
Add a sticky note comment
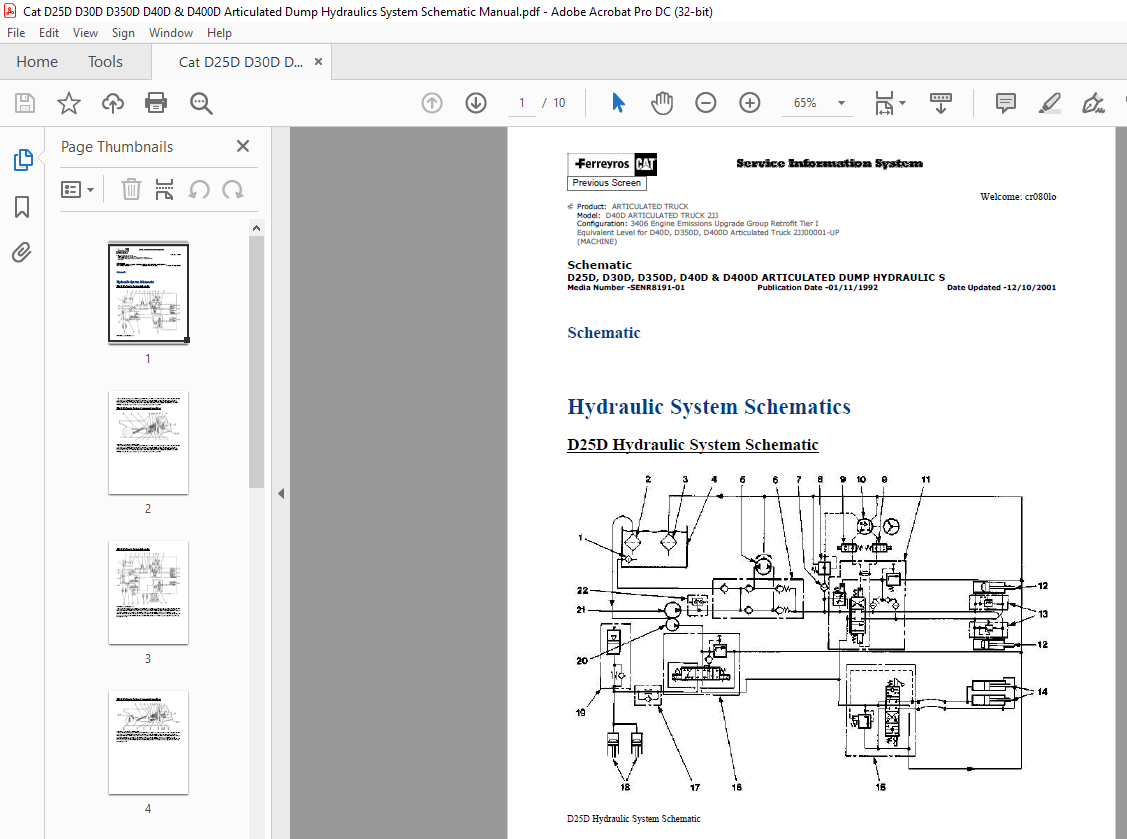(x=1006, y=104)
